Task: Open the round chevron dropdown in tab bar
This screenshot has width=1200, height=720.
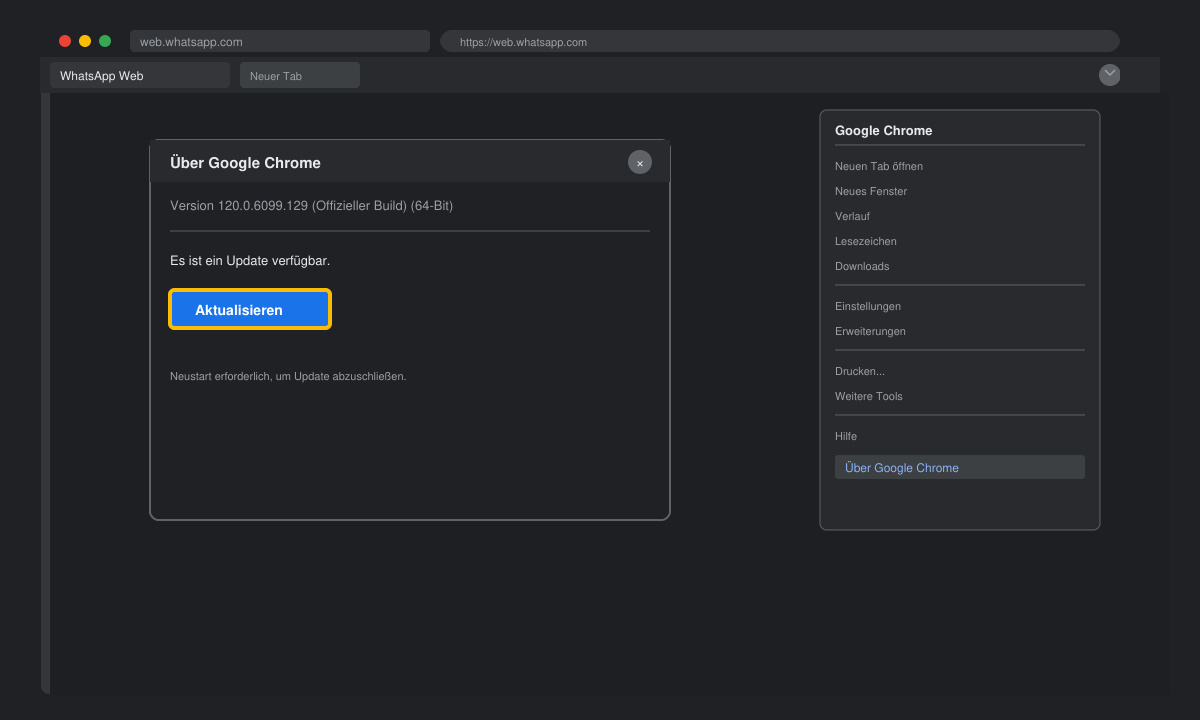Action: 1110,75
